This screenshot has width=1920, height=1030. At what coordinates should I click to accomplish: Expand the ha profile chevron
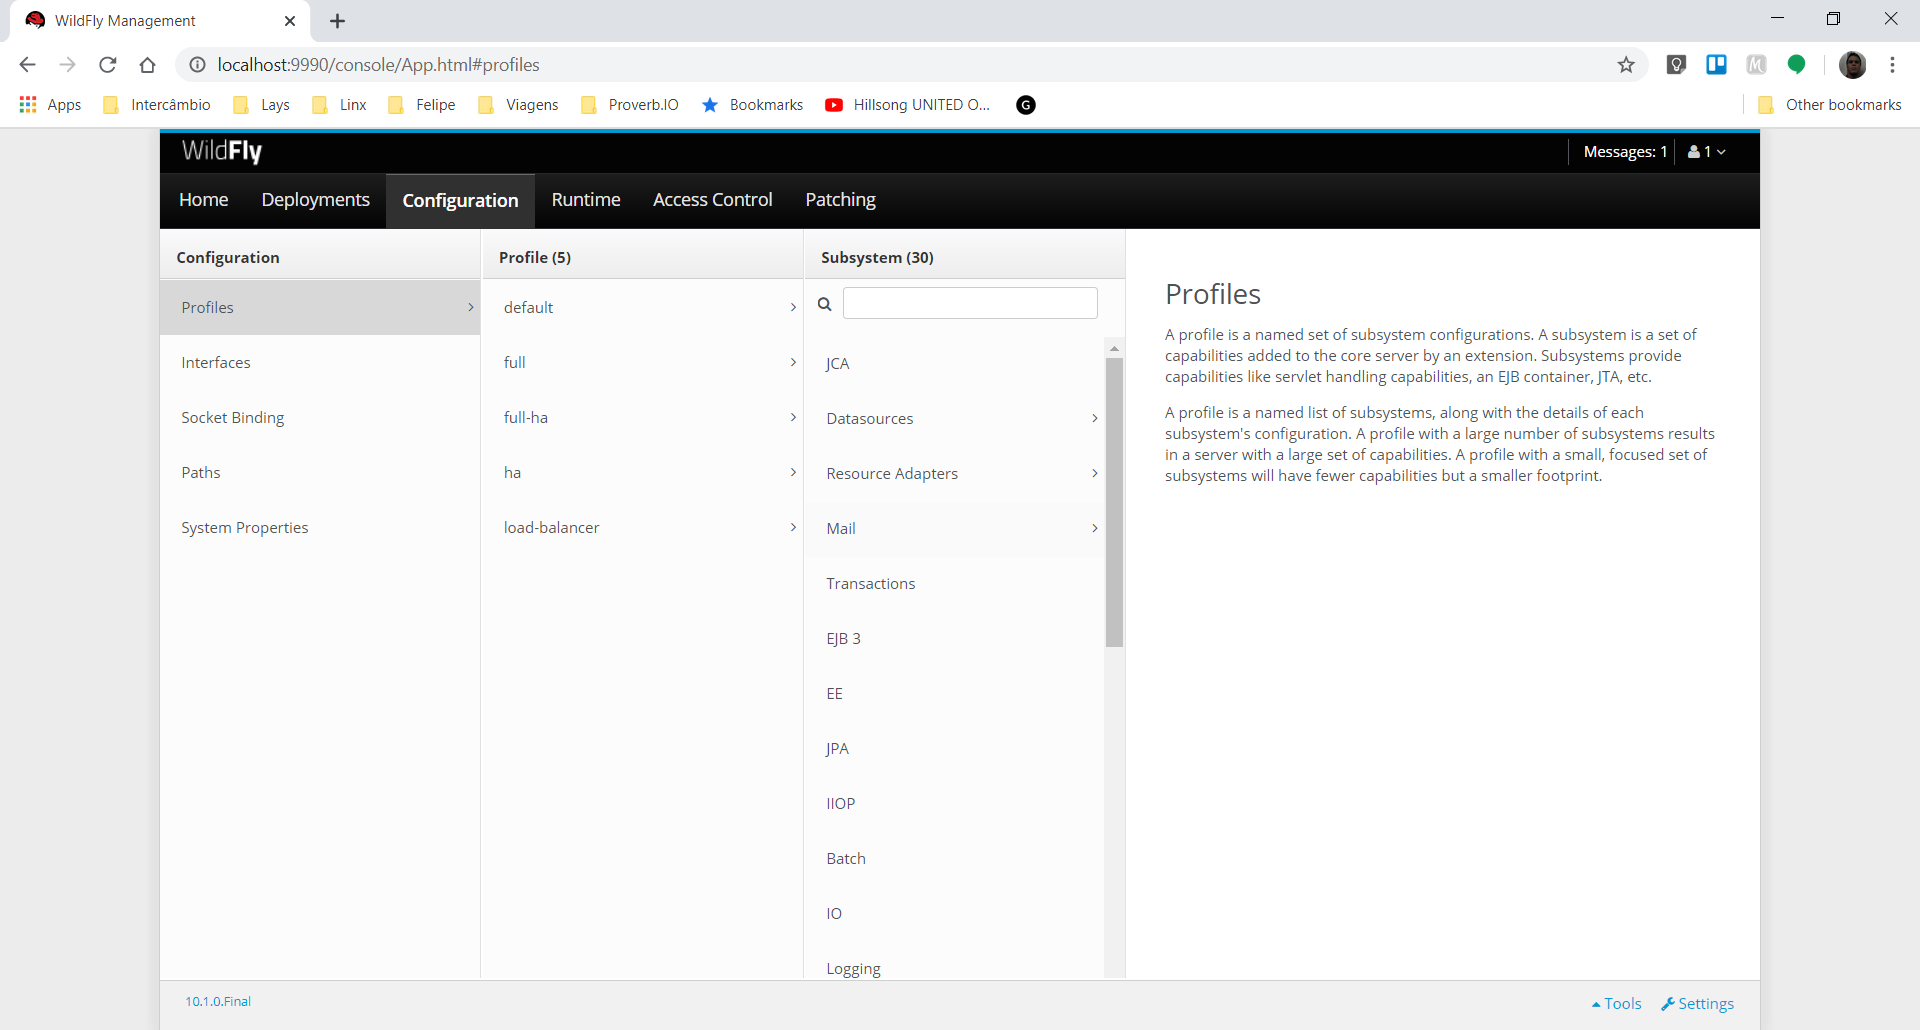click(x=793, y=472)
